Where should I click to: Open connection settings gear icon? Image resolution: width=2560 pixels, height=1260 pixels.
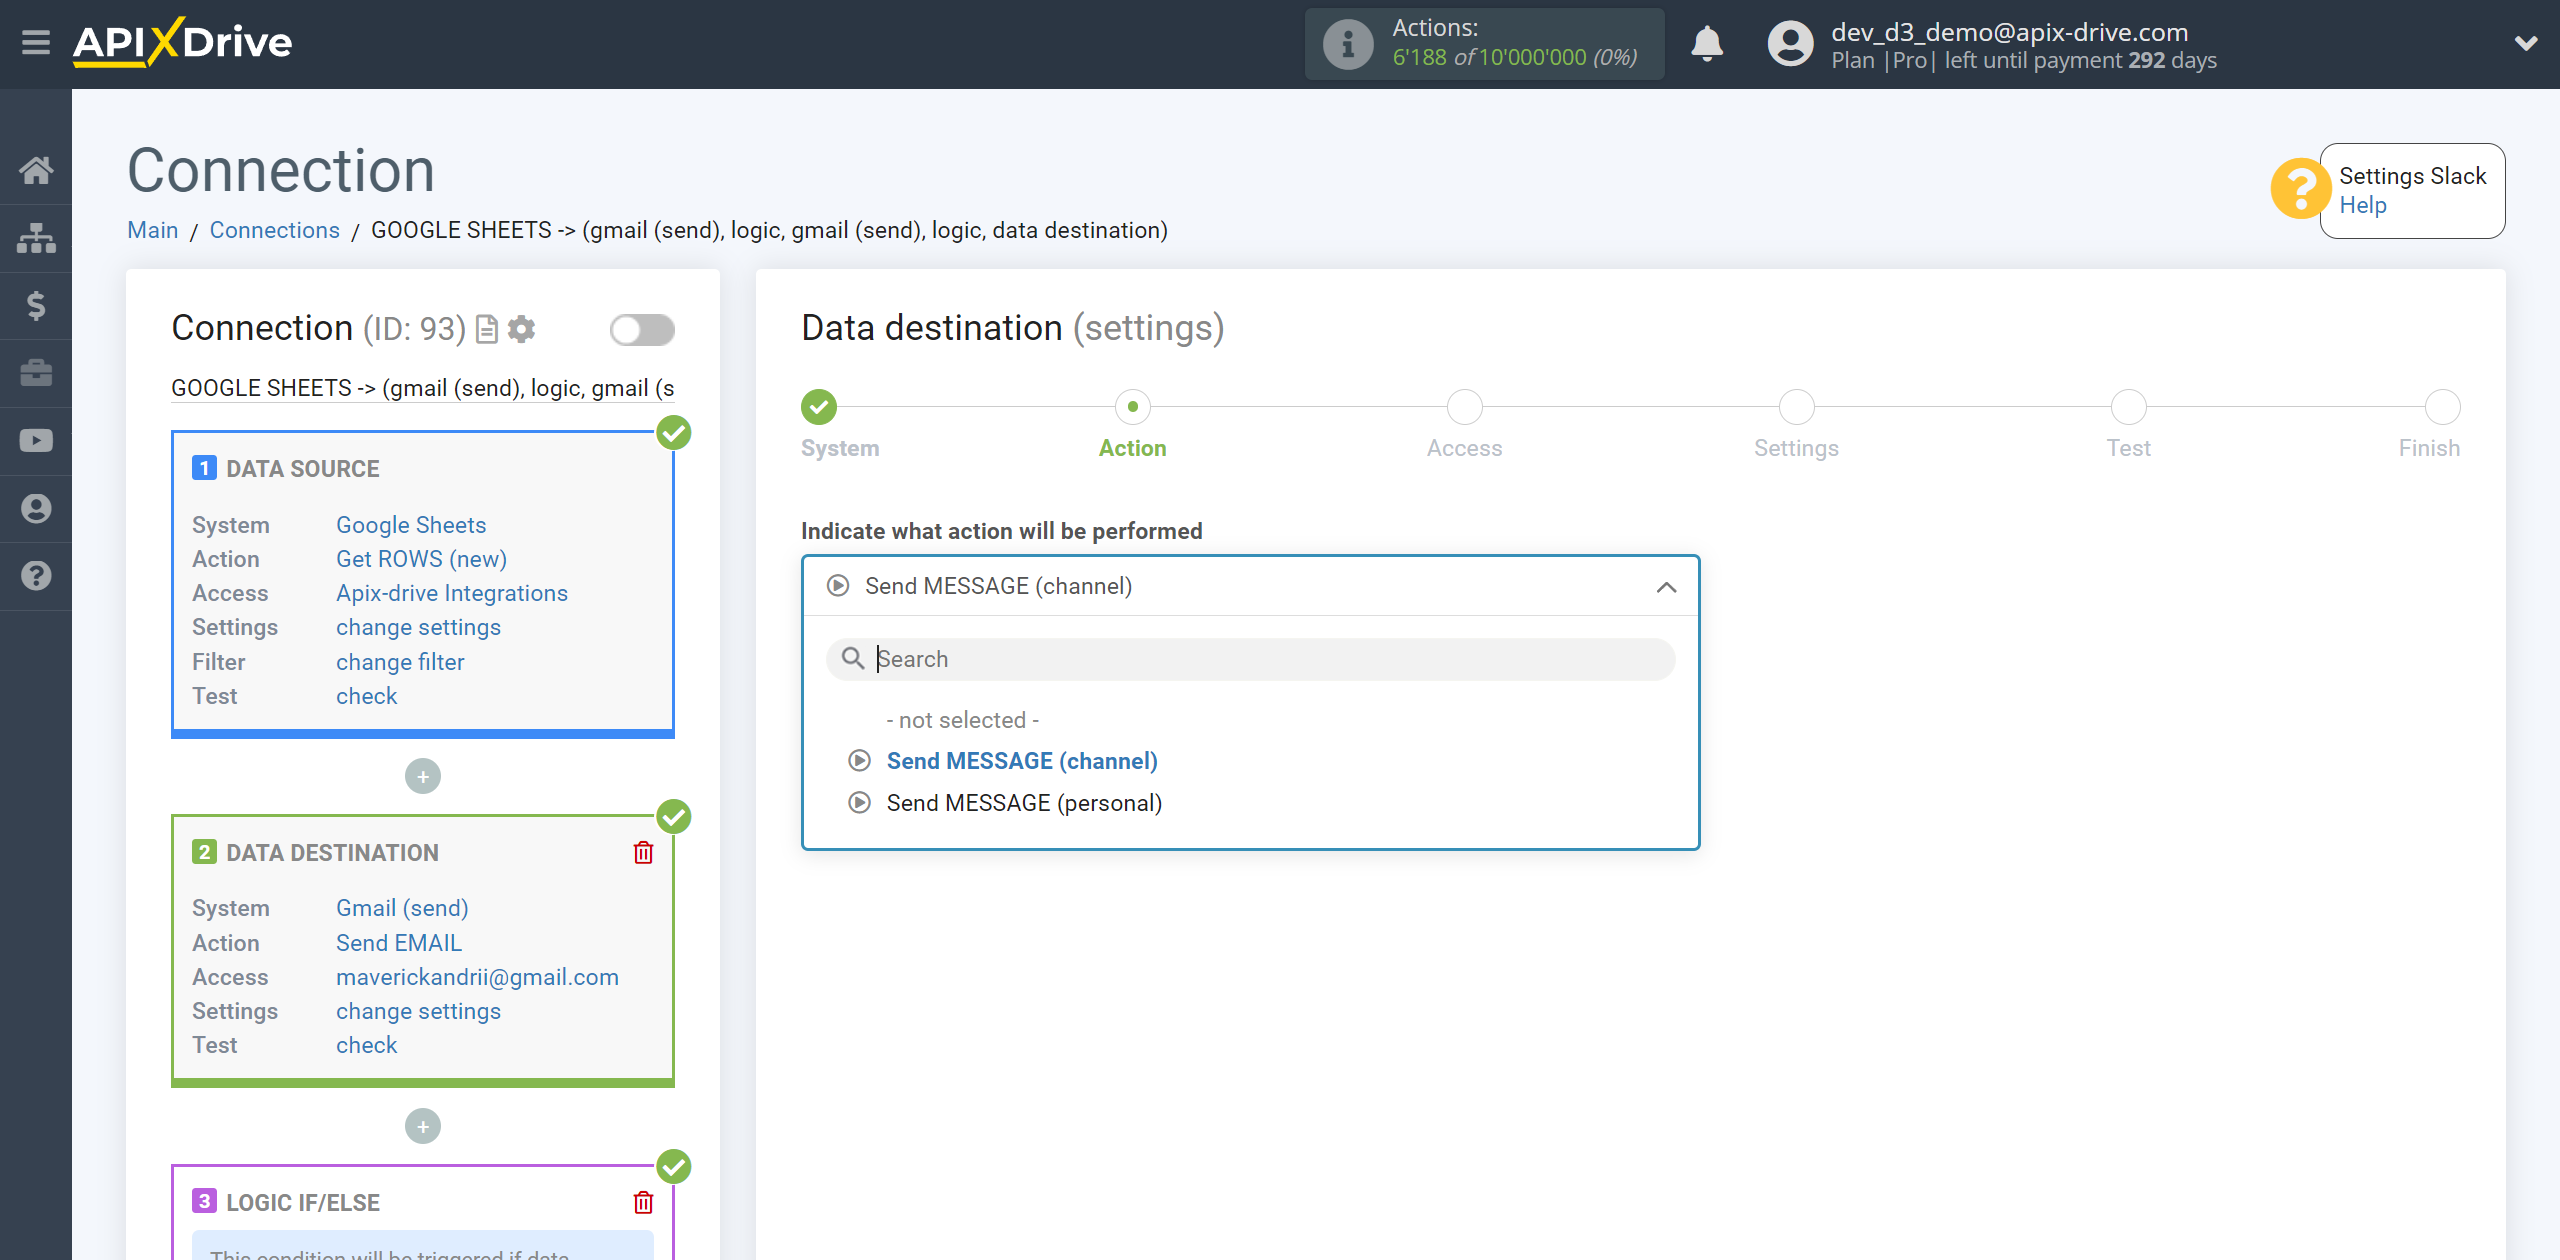(521, 329)
